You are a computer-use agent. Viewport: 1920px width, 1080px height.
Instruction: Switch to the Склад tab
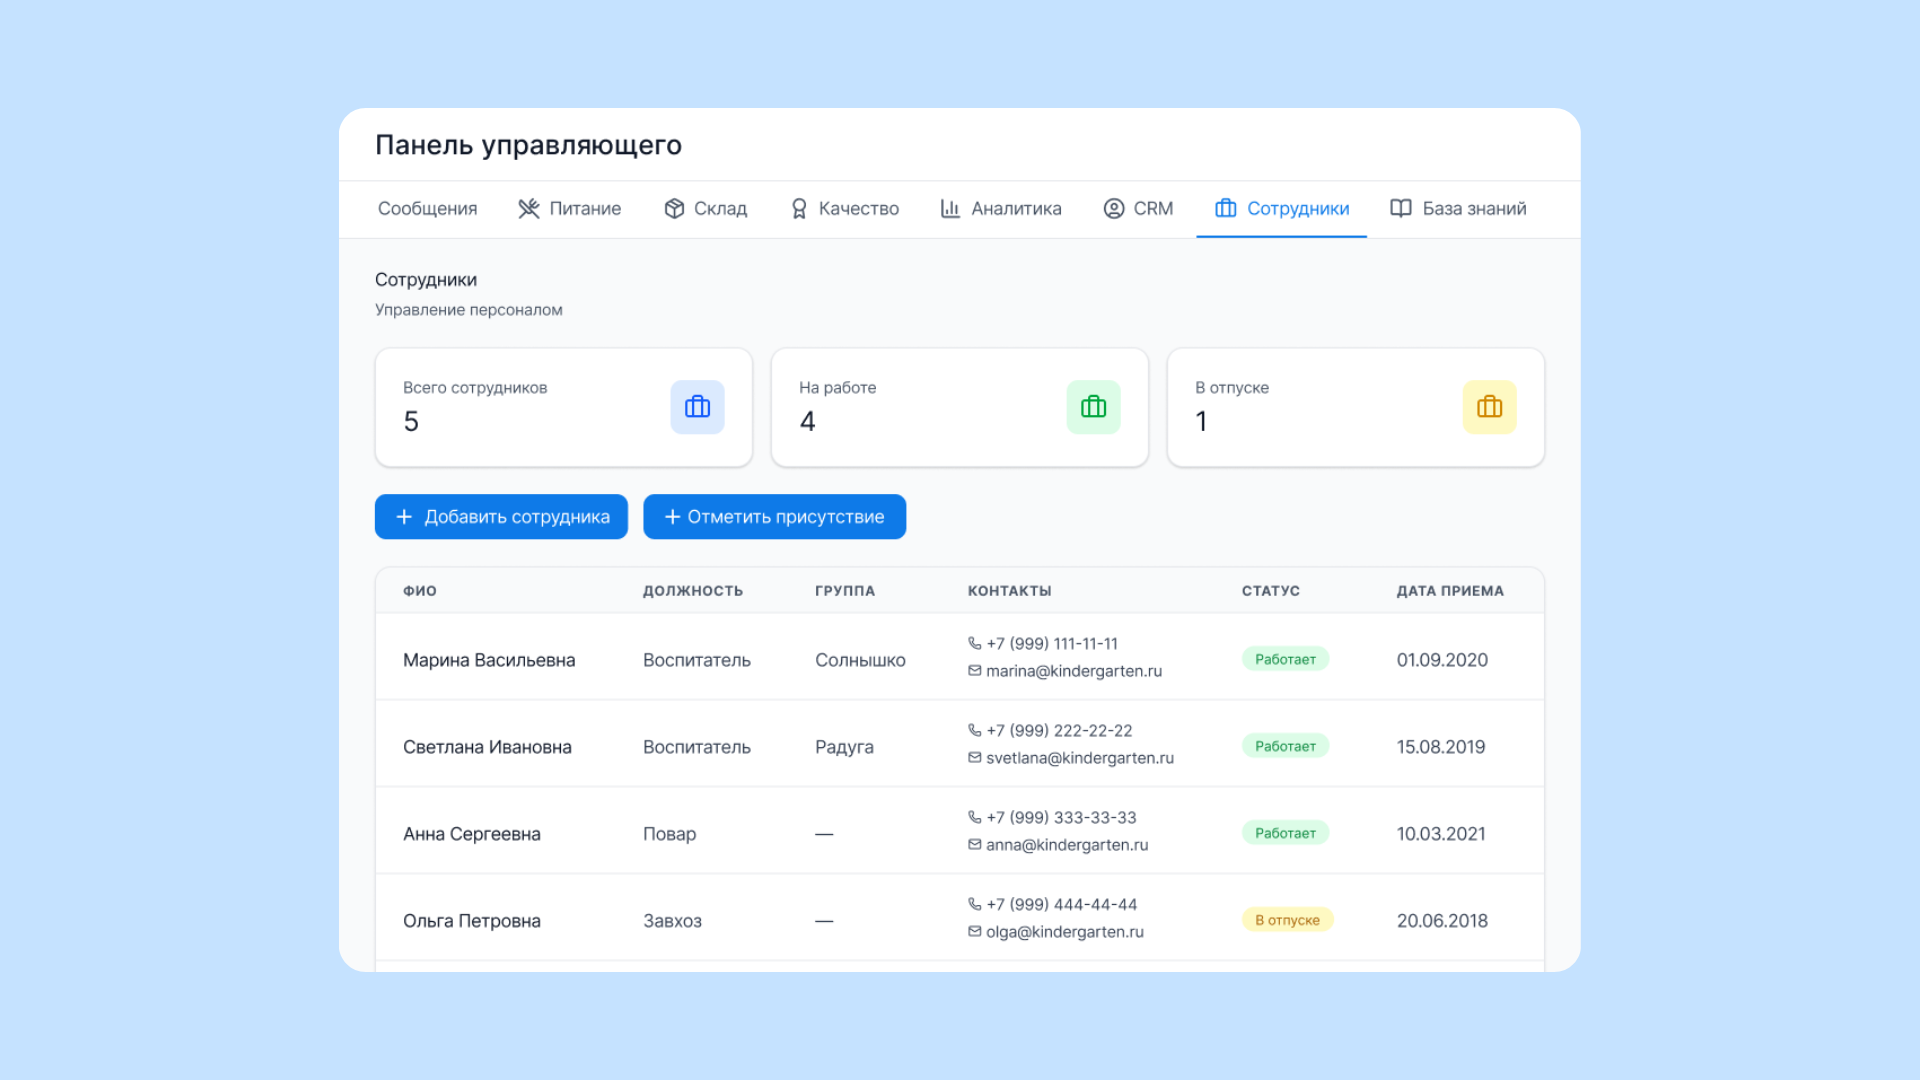click(x=705, y=208)
